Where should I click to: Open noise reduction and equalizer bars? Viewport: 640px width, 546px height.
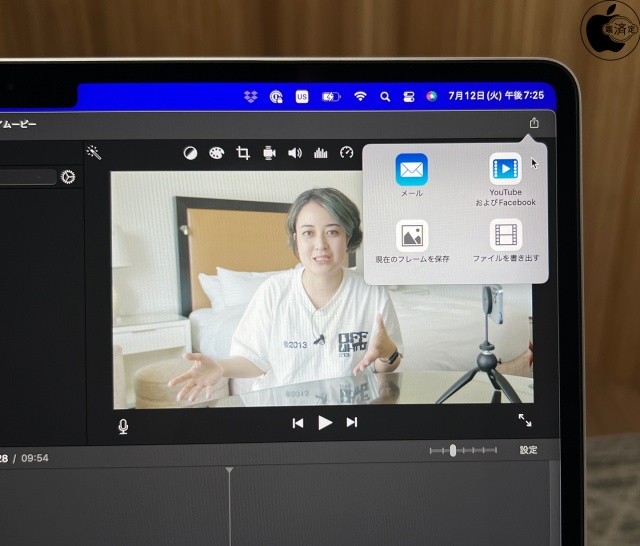coord(321,153)
